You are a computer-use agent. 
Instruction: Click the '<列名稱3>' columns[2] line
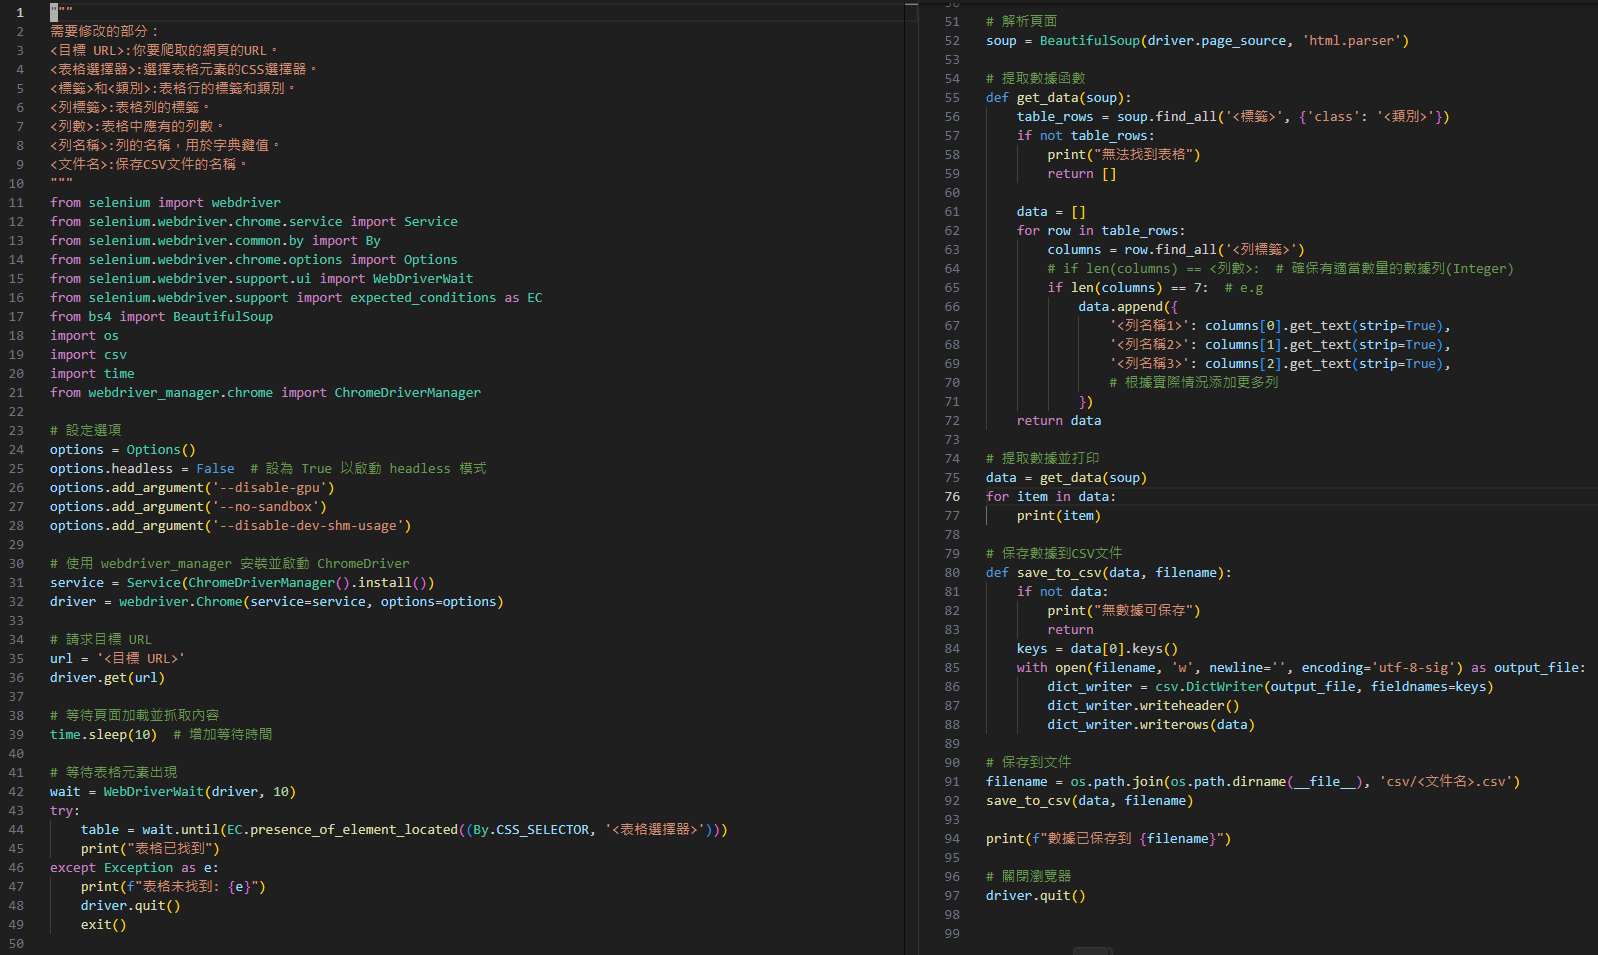coord(1280,363)
